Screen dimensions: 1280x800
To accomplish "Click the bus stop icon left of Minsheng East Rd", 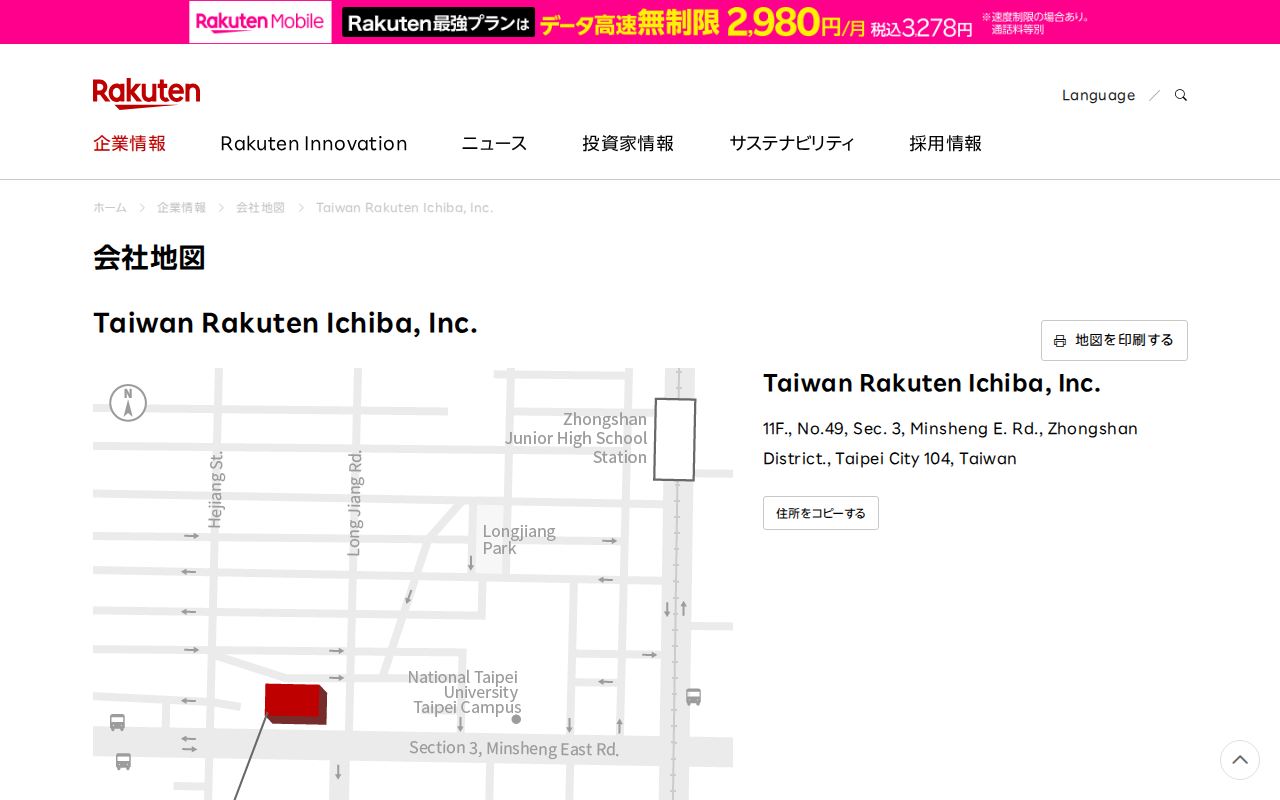I will tap(119, 721).
